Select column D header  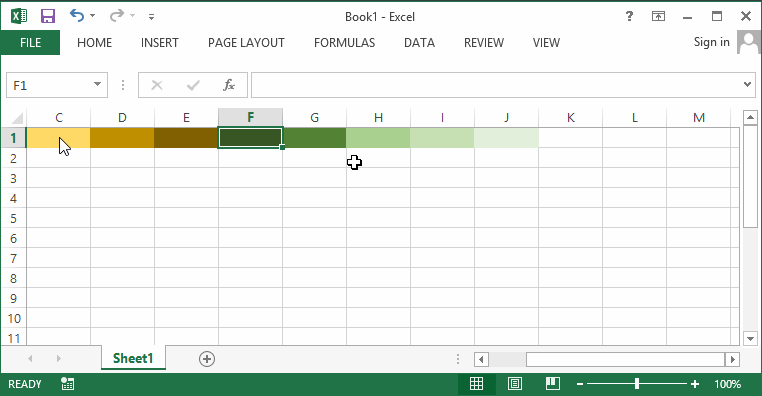tap(122, 118)
